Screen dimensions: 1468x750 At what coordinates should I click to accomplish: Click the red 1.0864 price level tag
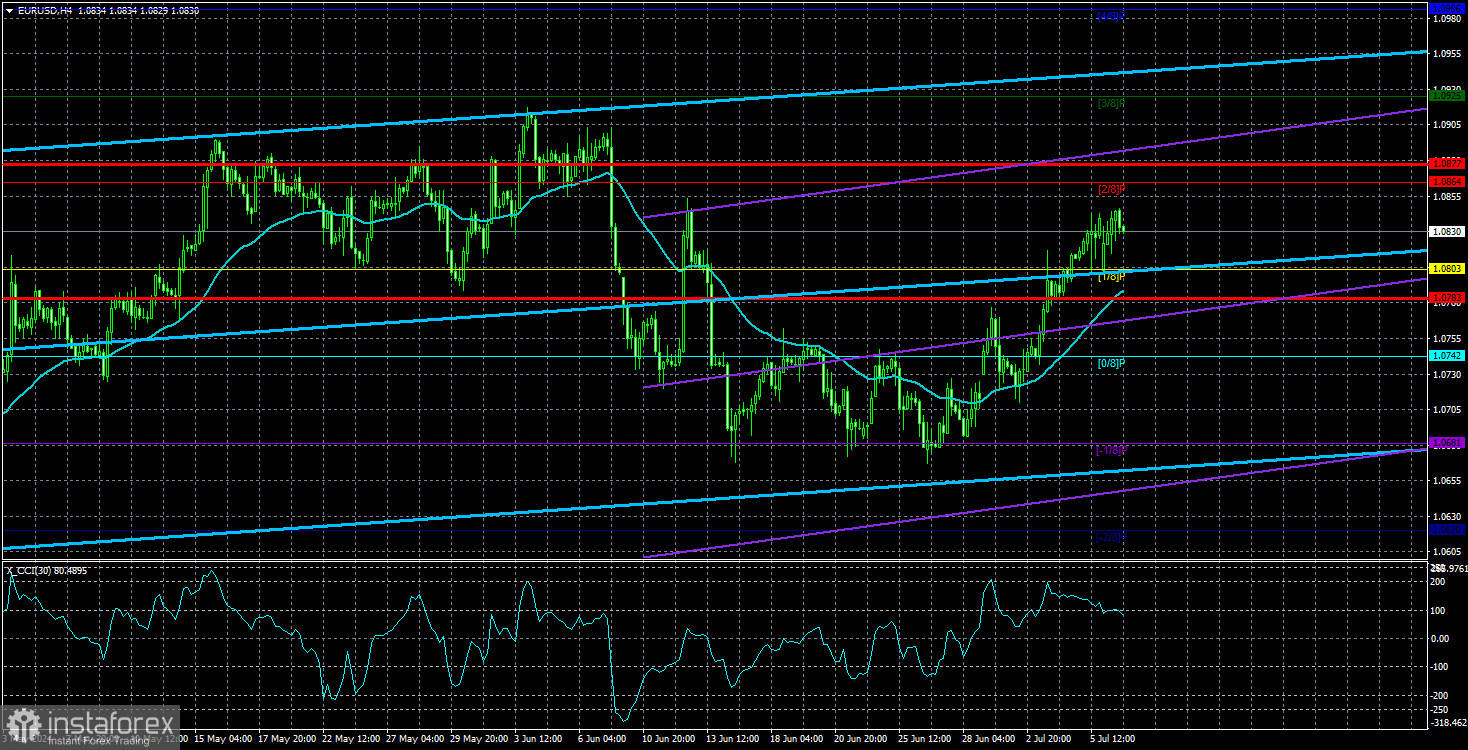pos(1447,181)
